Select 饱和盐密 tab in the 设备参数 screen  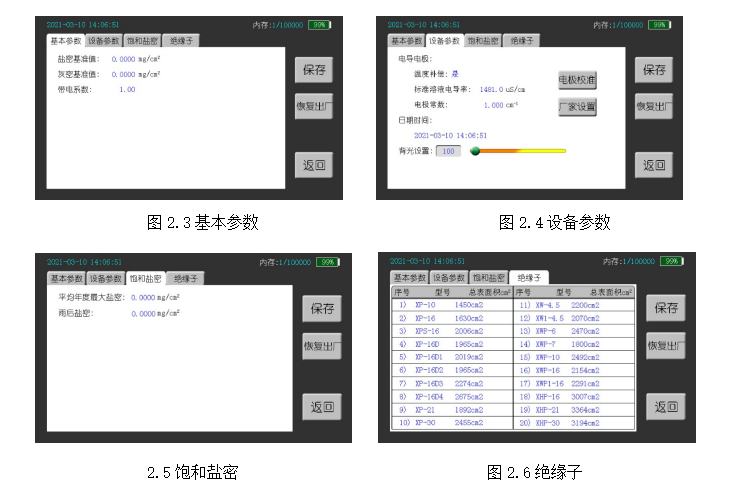[482, 41]
